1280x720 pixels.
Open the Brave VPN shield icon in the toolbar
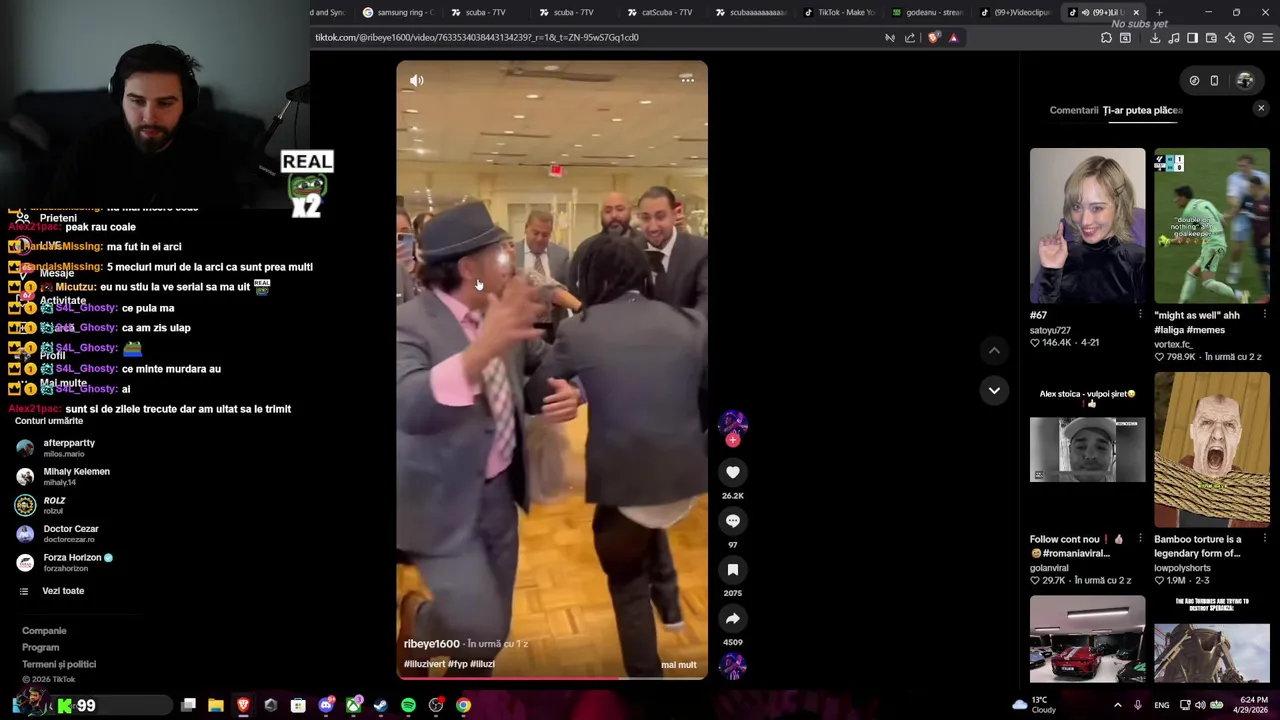coord(1249,38)
